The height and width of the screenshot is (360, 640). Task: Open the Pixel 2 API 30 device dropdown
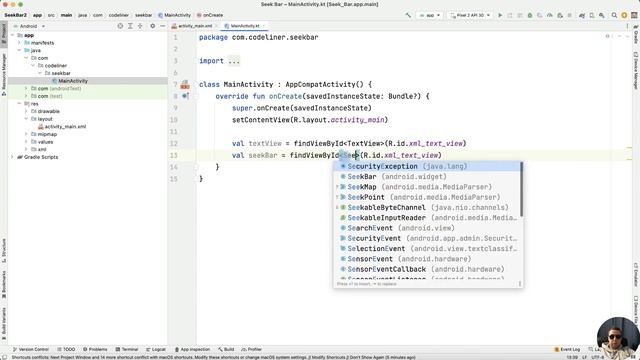coord(469,15)
